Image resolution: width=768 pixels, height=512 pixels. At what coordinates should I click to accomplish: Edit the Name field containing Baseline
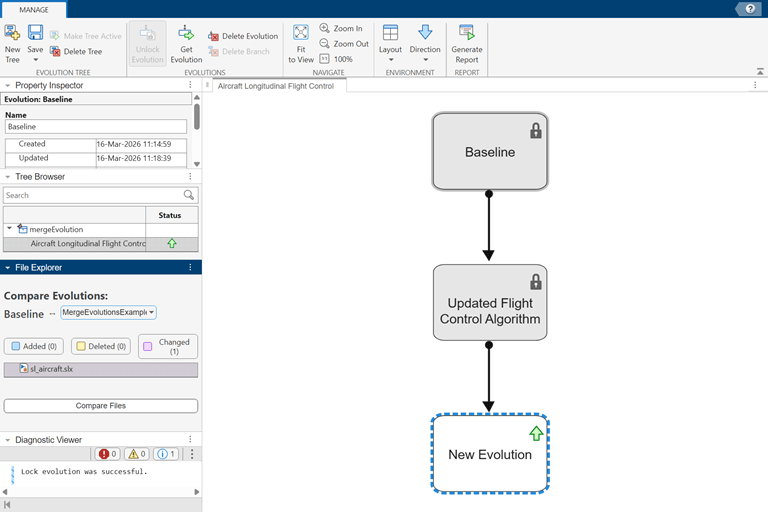[96, 126]
